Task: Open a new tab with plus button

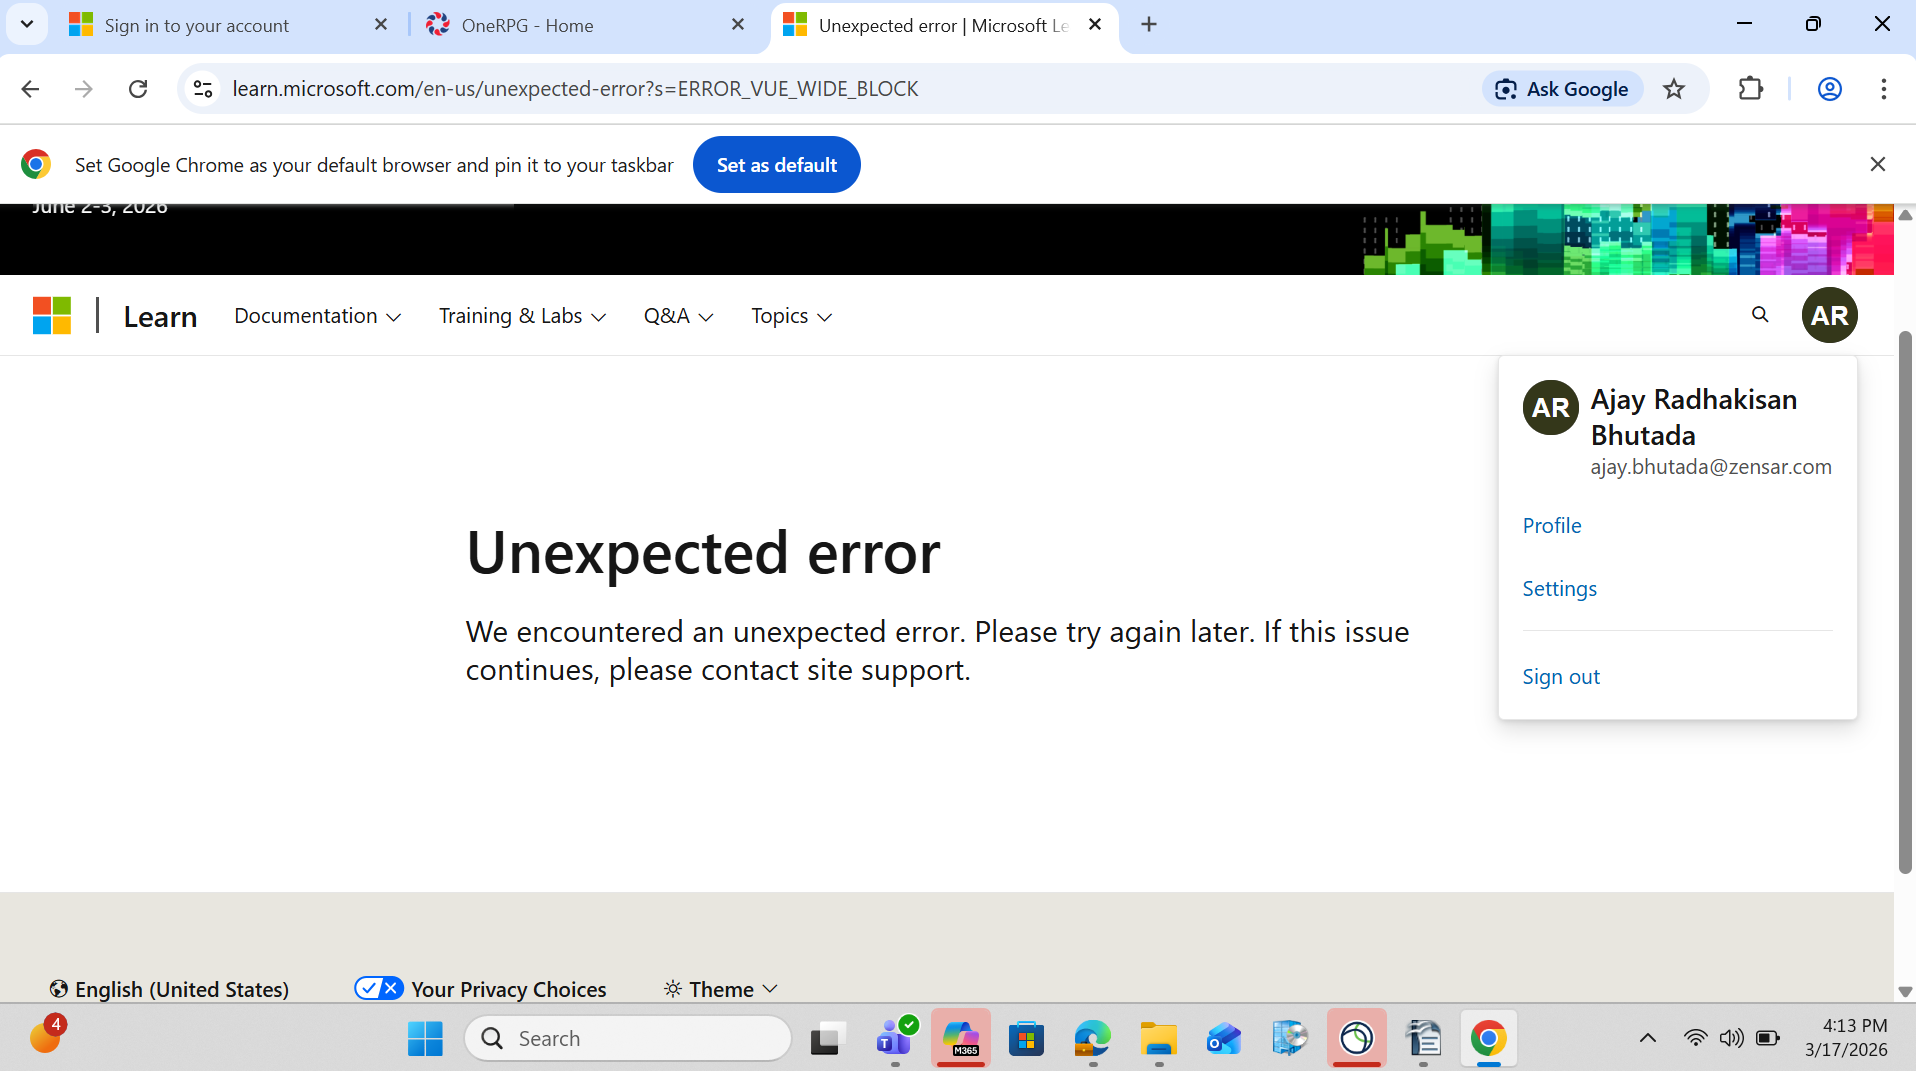Action: click(1149, 24)
